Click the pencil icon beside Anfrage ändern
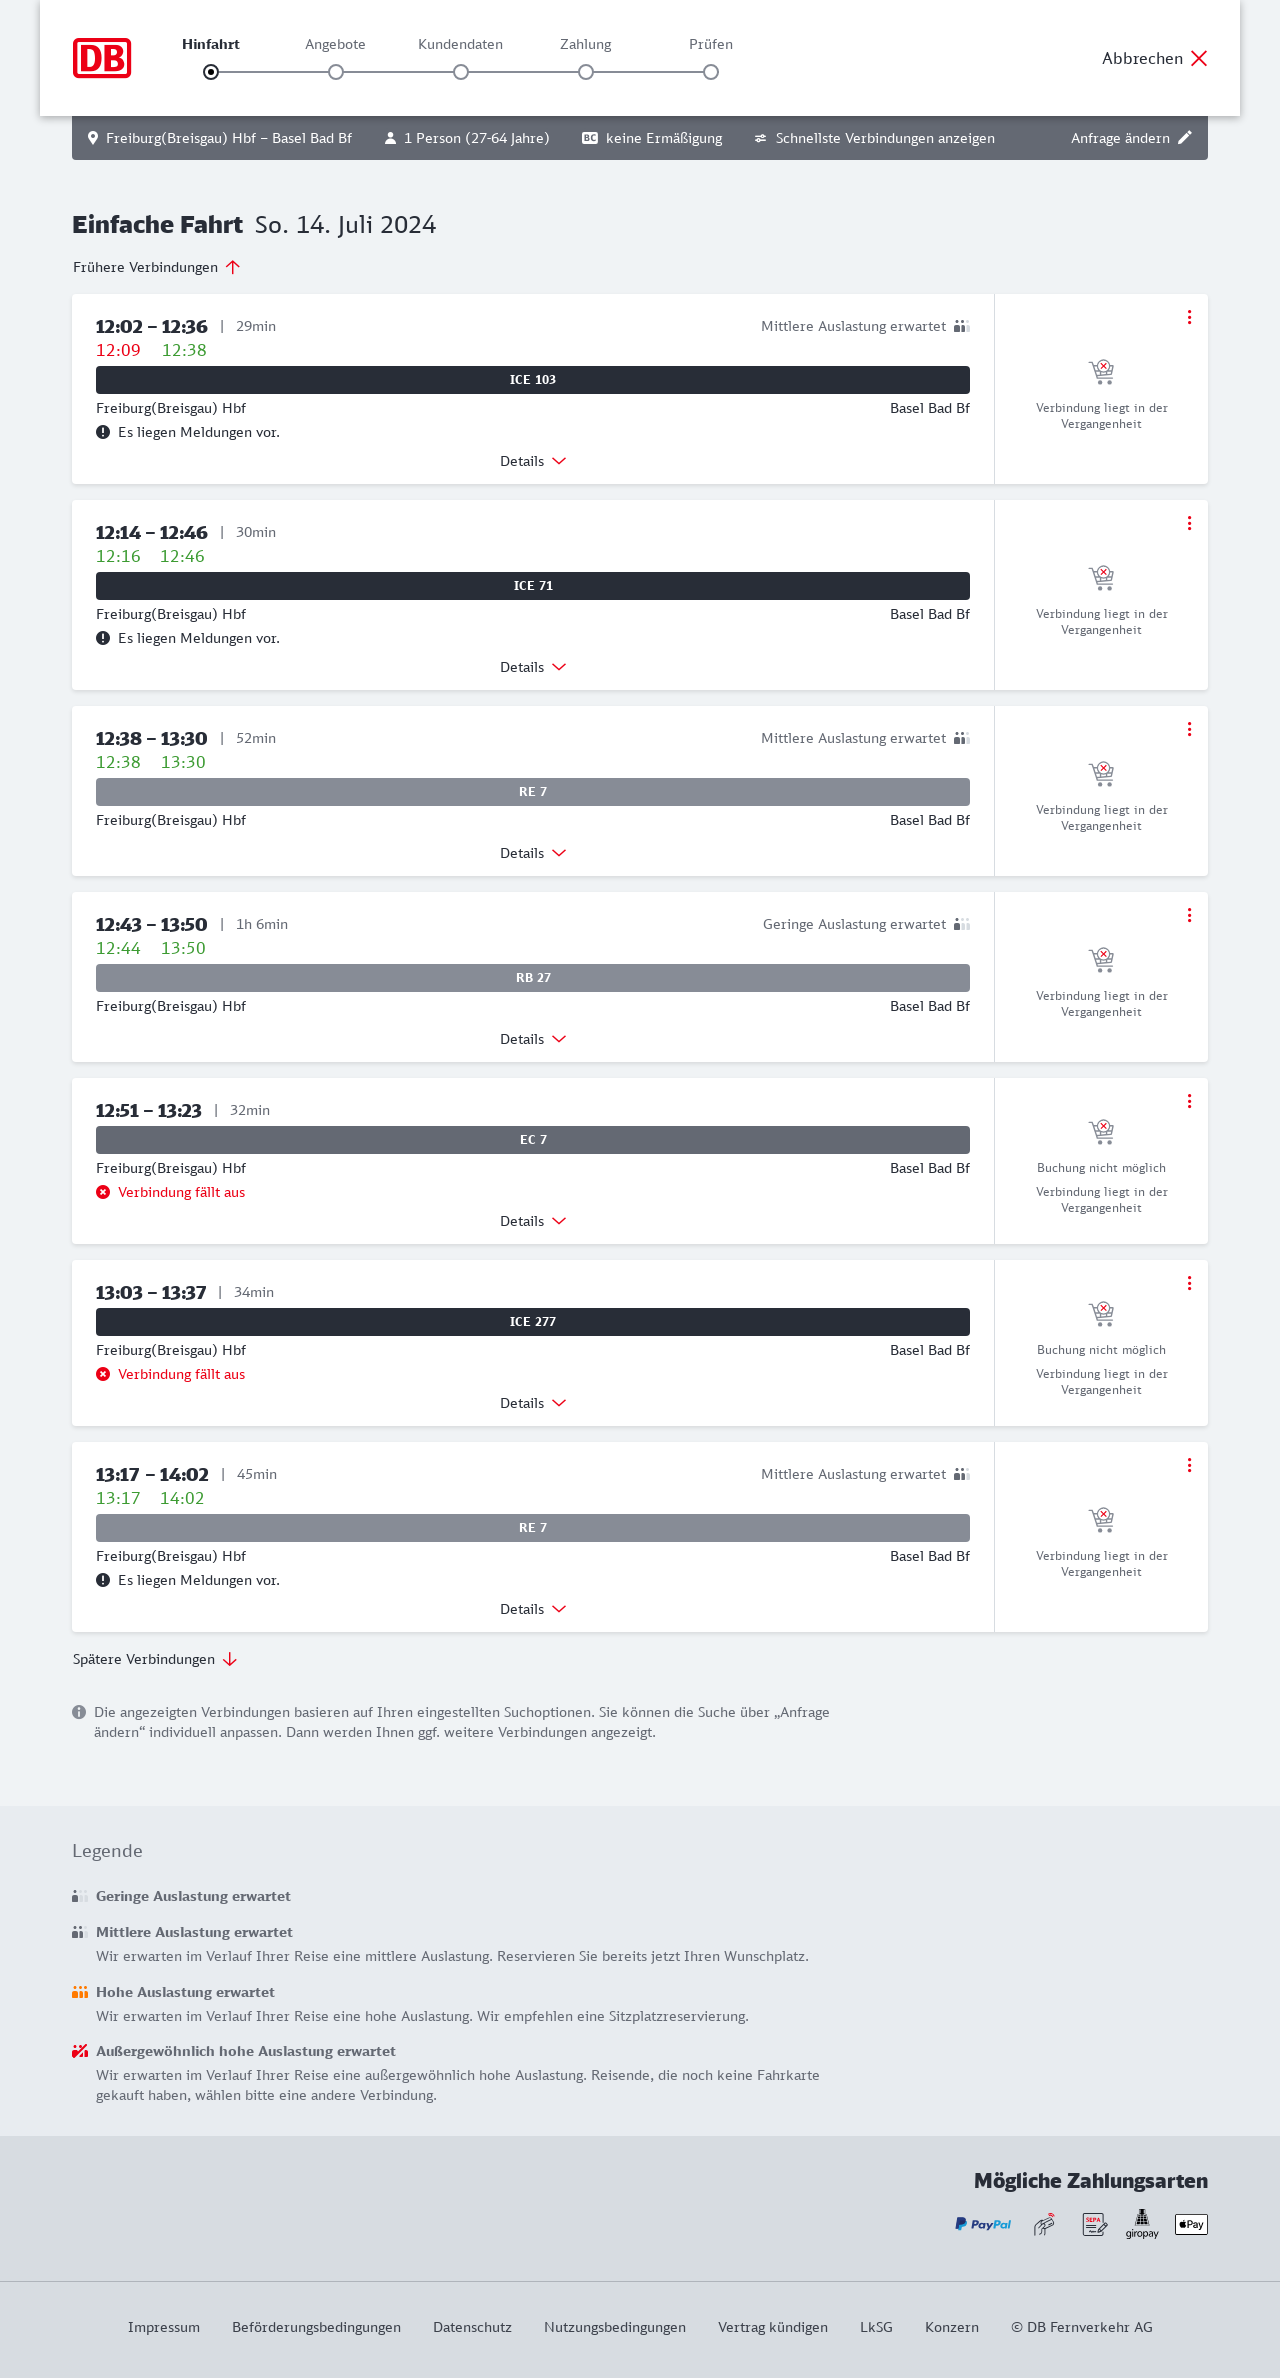1280x2378 pixels. 1185,138
